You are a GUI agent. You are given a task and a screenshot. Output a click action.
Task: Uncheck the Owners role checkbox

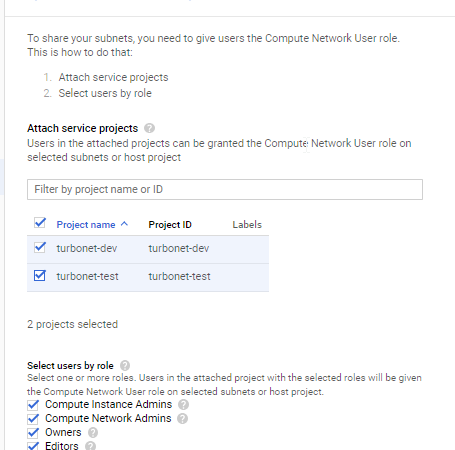pyautogui.click(x=33, y=433)
